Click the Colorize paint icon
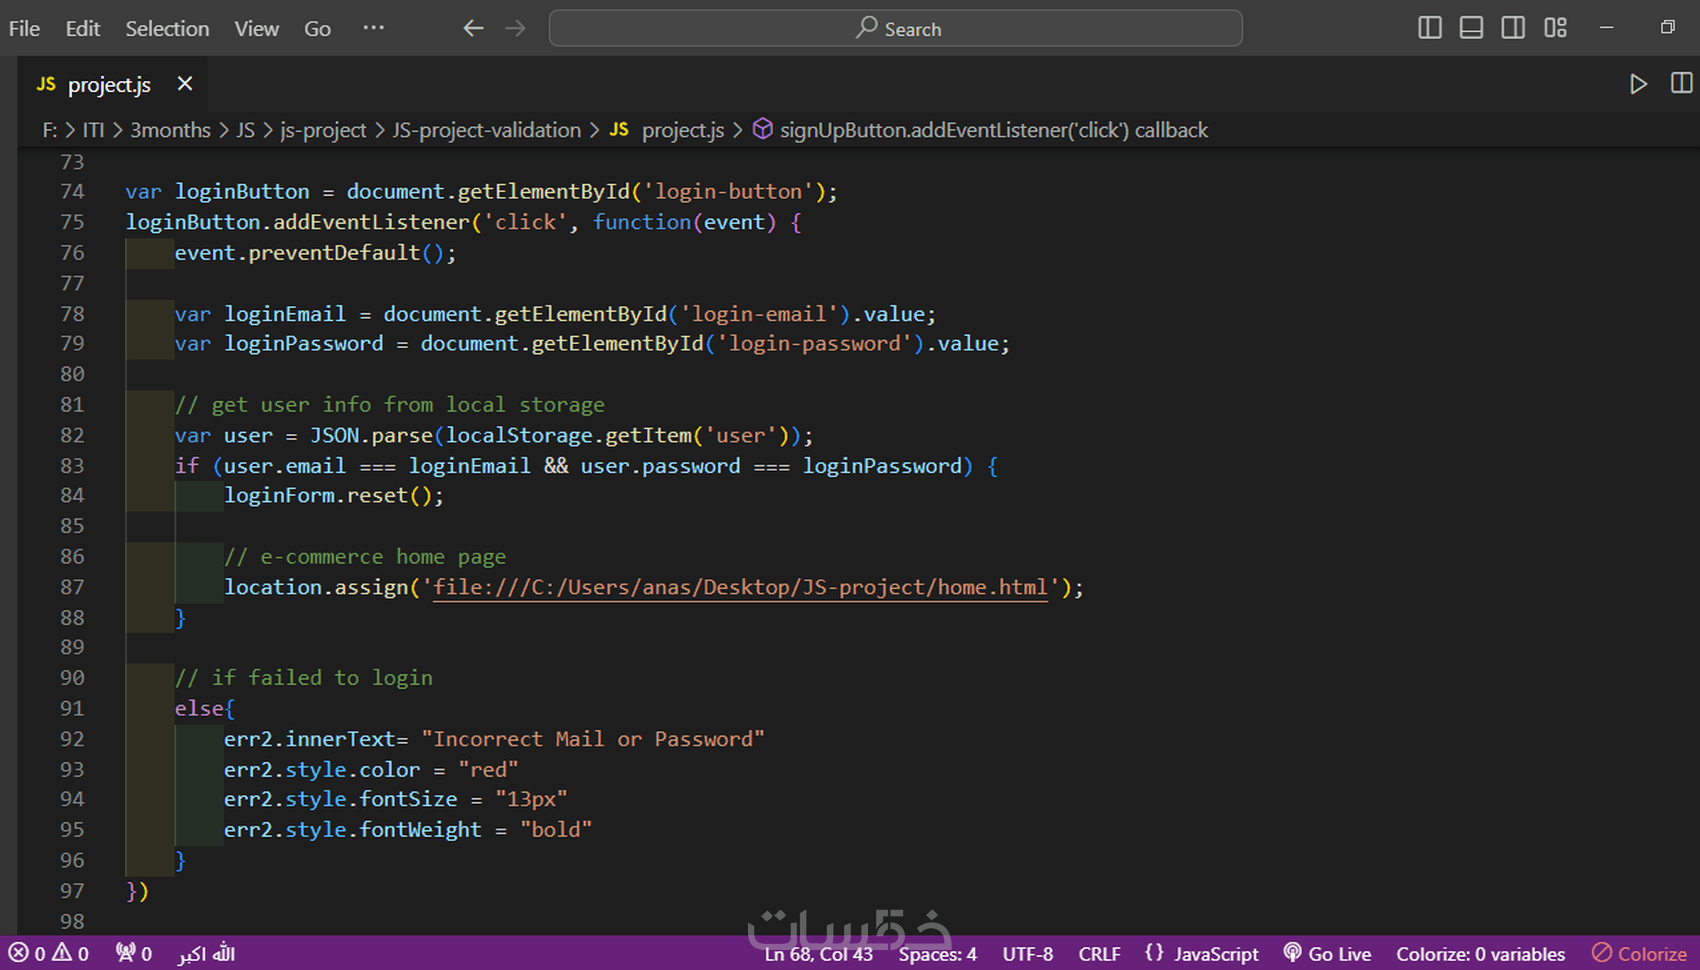The image size is (1700, 970). pos(1604,953)
